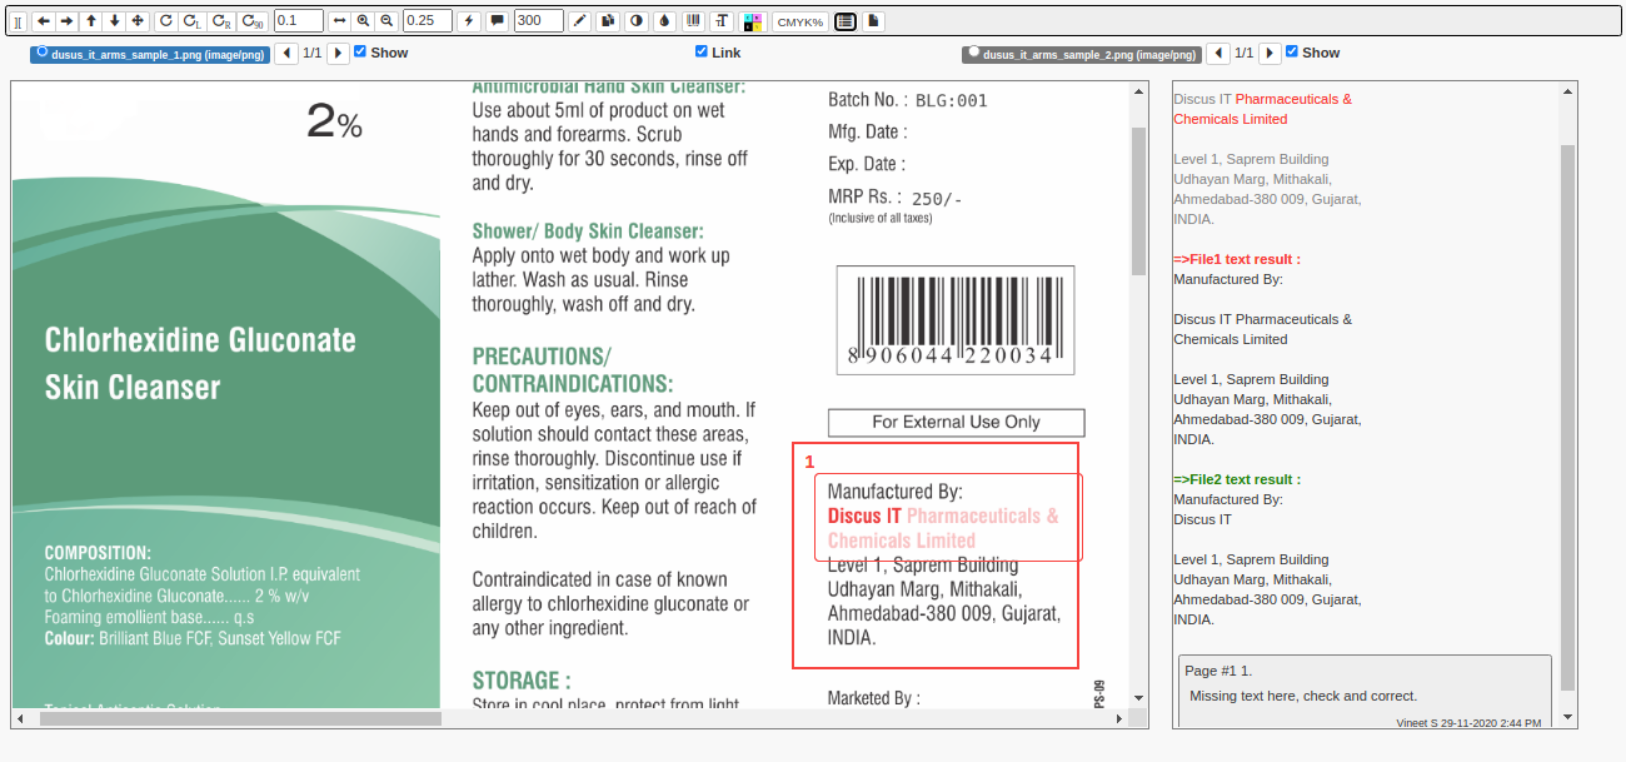Click red 'Discus IT' text in image
The width and height of the screenshot is (1626, 762).
[864, 516]
